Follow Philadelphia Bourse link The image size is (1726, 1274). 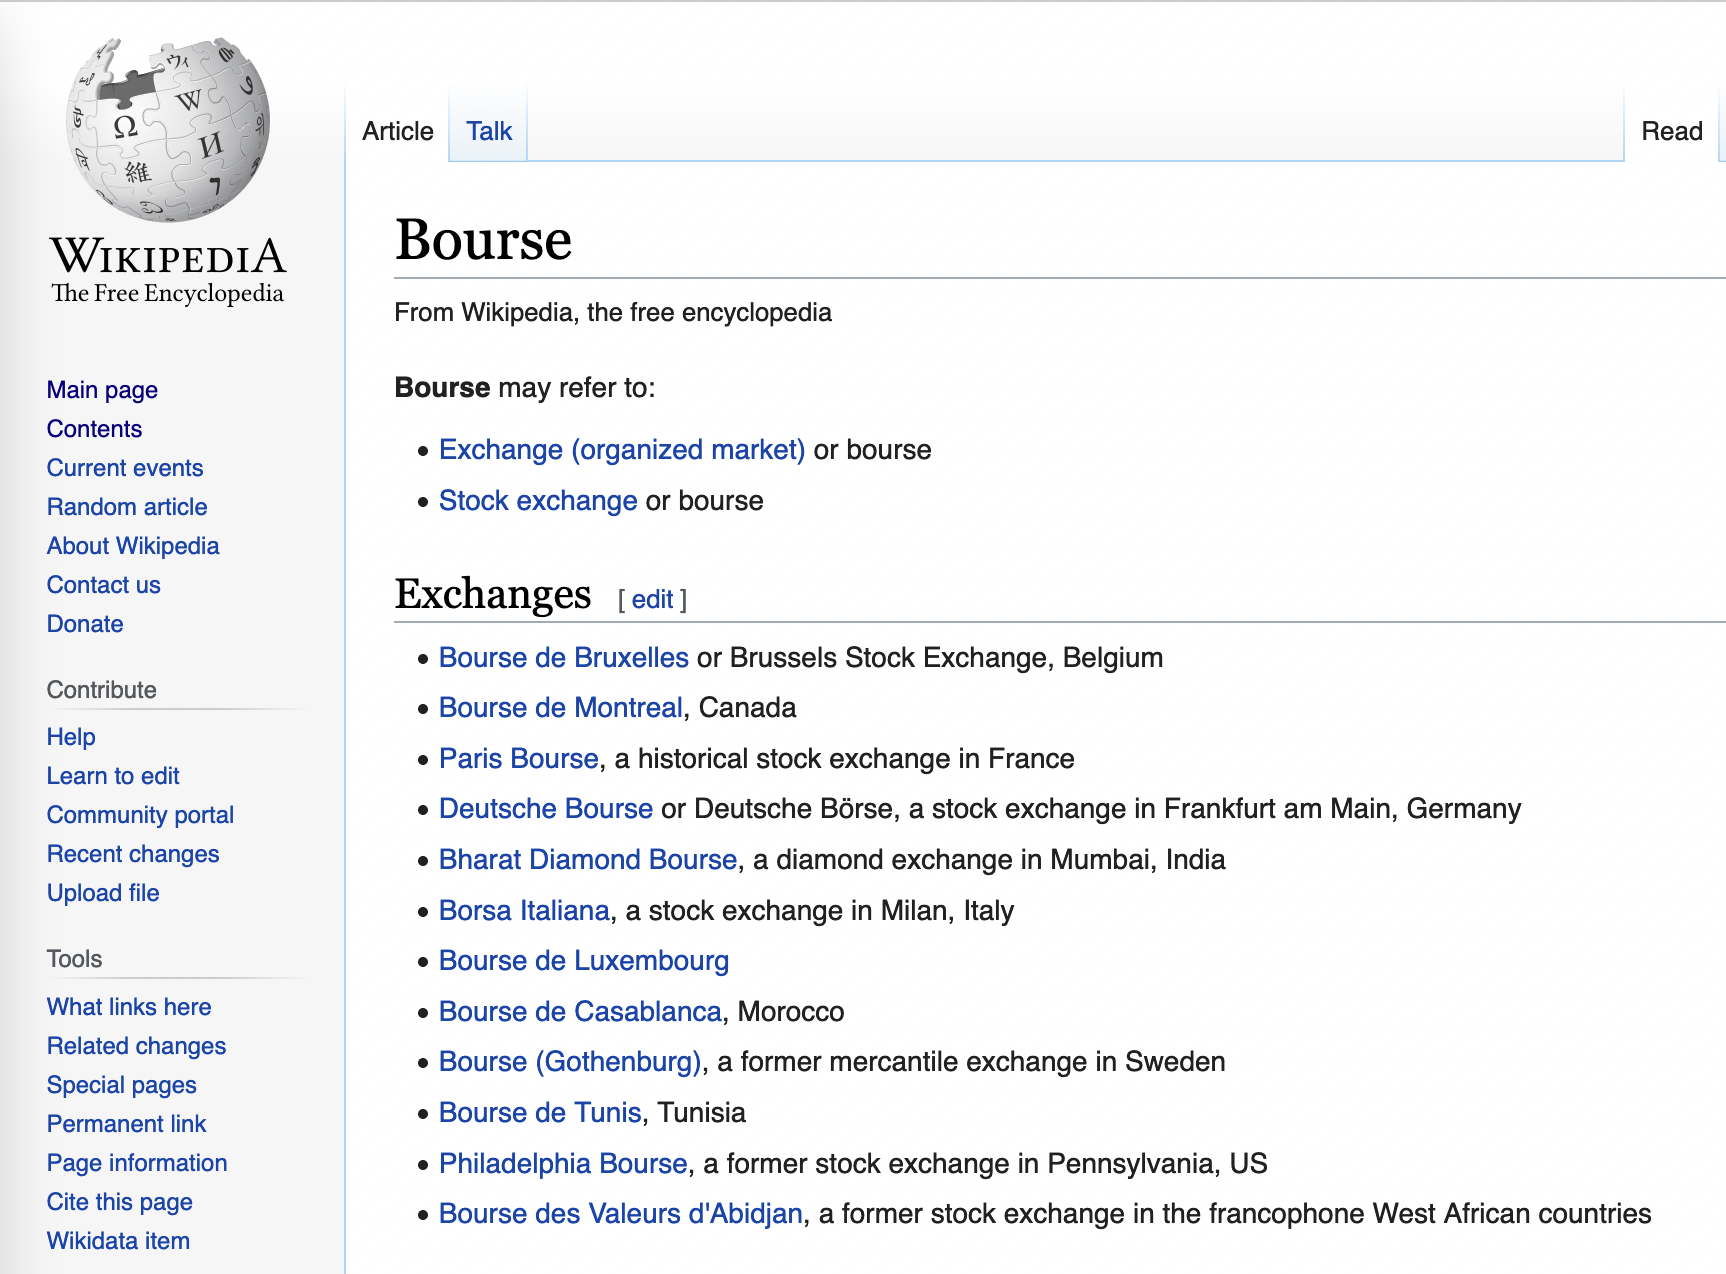coord(563,1164)
